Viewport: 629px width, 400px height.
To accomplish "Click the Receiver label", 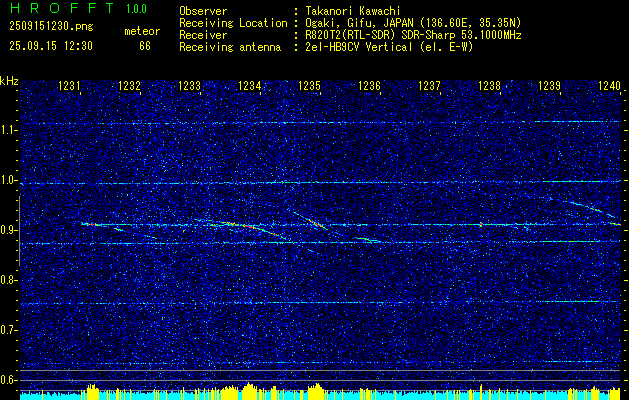I will [x=203, y=35].
